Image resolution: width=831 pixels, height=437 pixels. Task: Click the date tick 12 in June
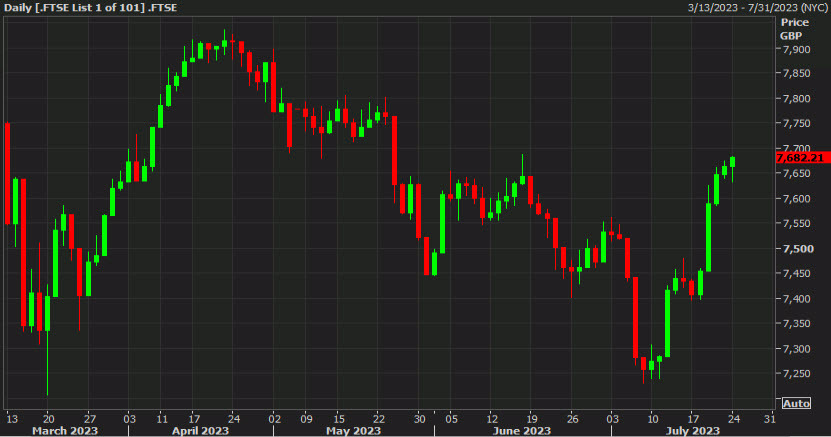492,419
